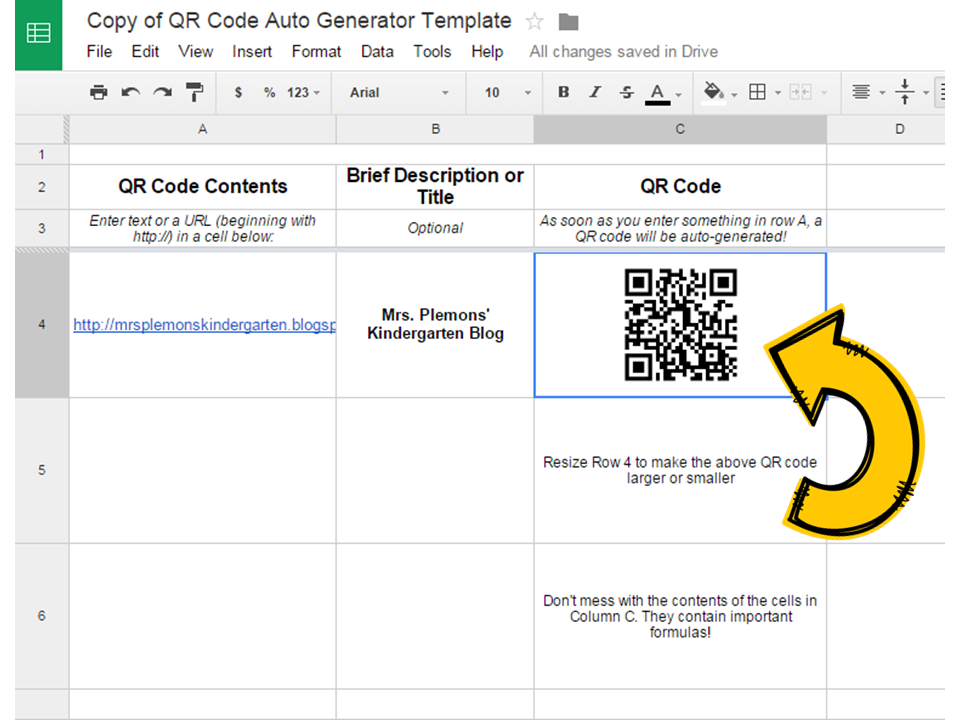Redo the last action
Viewport: 960px width, 720px height.
(163, 92)
